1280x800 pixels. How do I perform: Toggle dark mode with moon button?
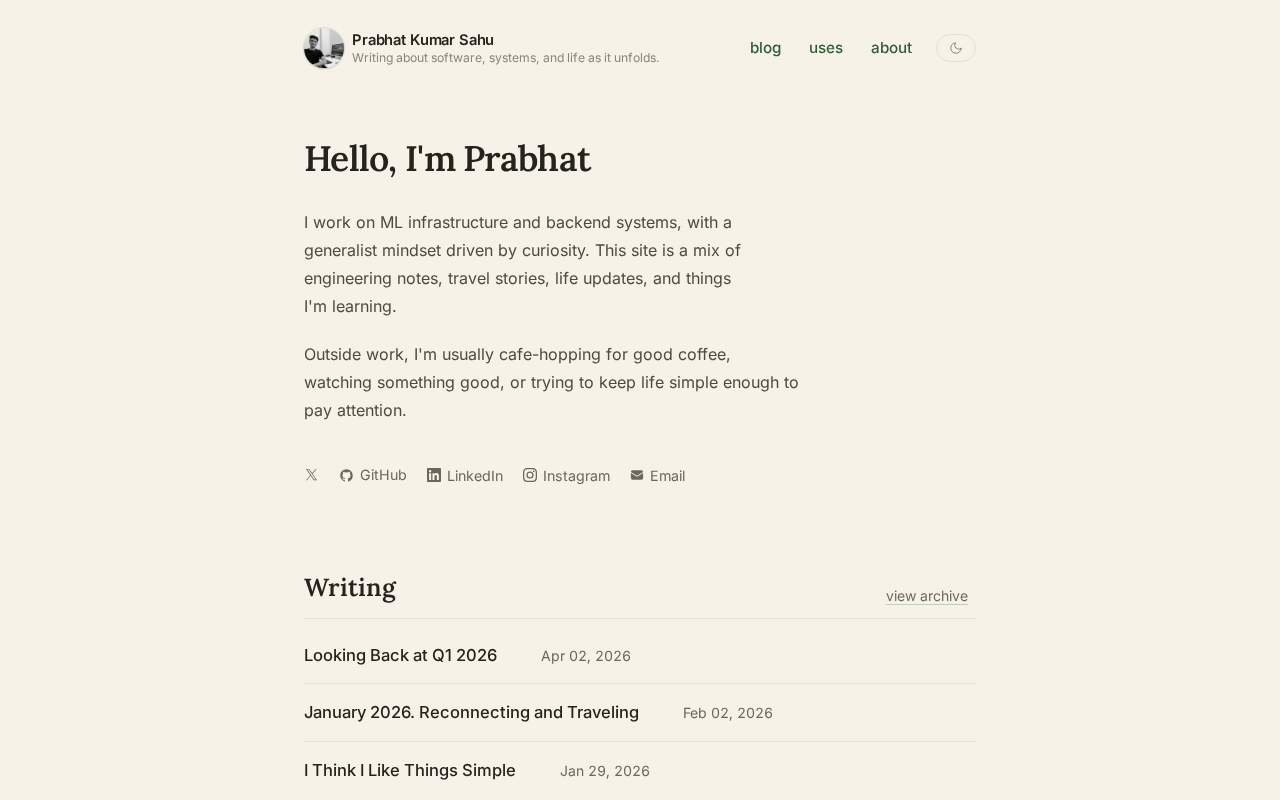955,48
